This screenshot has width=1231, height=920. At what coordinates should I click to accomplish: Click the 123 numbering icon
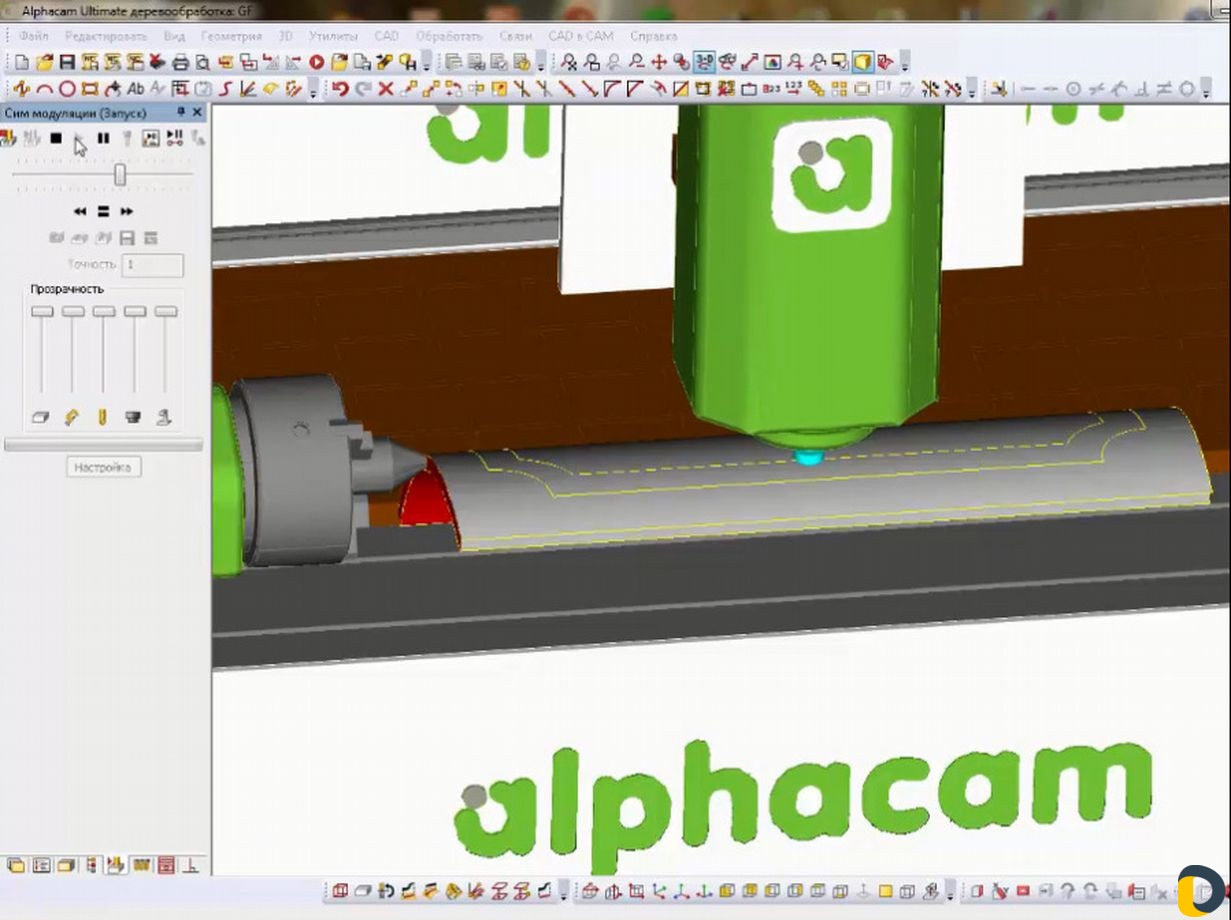794,89
